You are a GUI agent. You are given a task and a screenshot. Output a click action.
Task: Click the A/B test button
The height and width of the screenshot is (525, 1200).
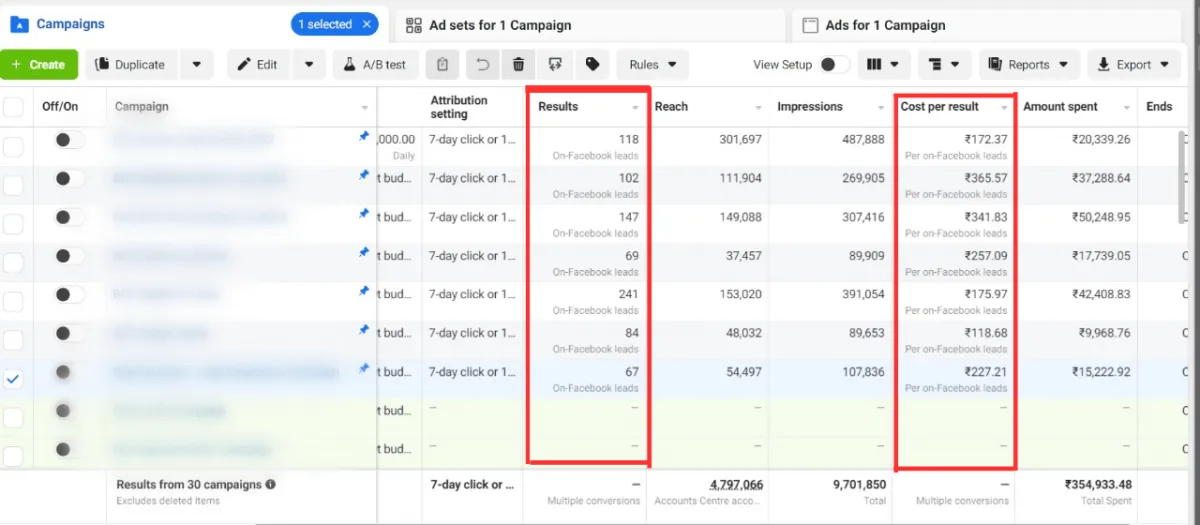(x=375, y=65)
